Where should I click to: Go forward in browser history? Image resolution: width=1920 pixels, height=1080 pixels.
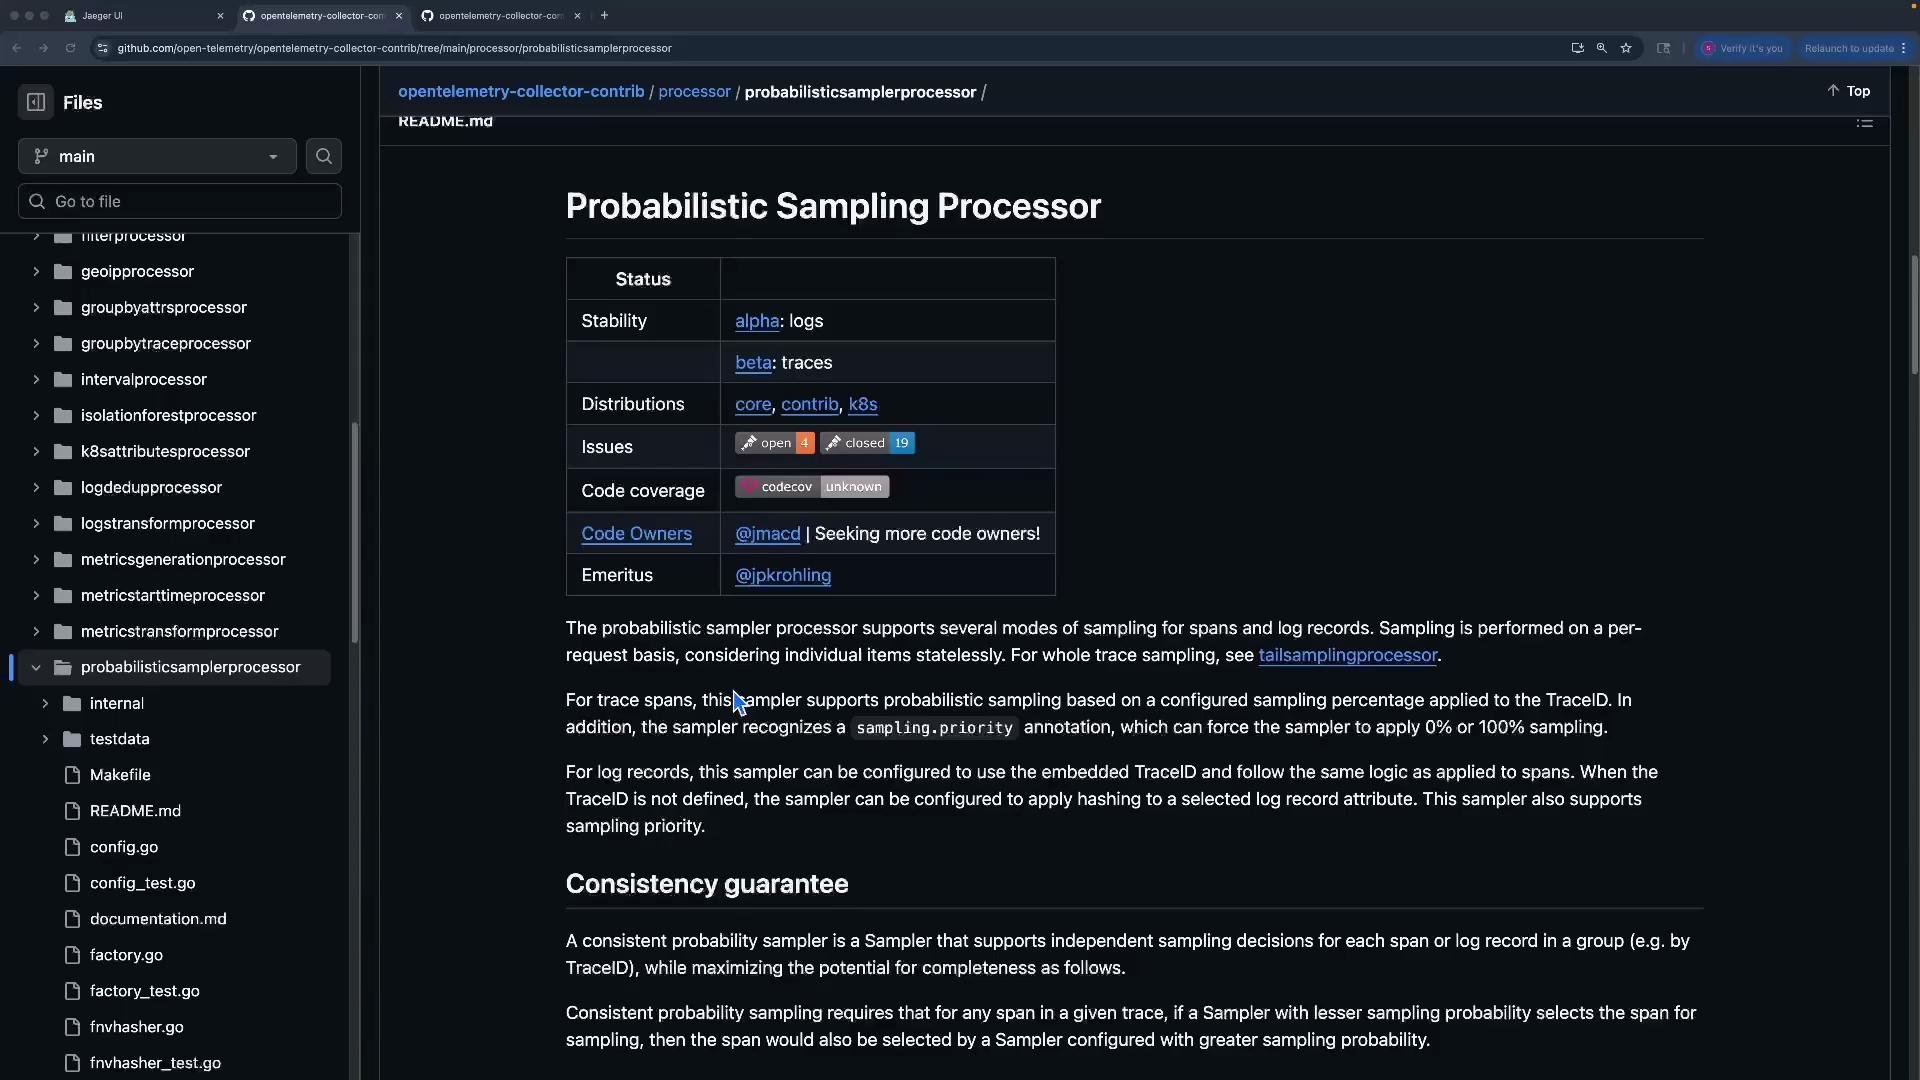[43, 48]
